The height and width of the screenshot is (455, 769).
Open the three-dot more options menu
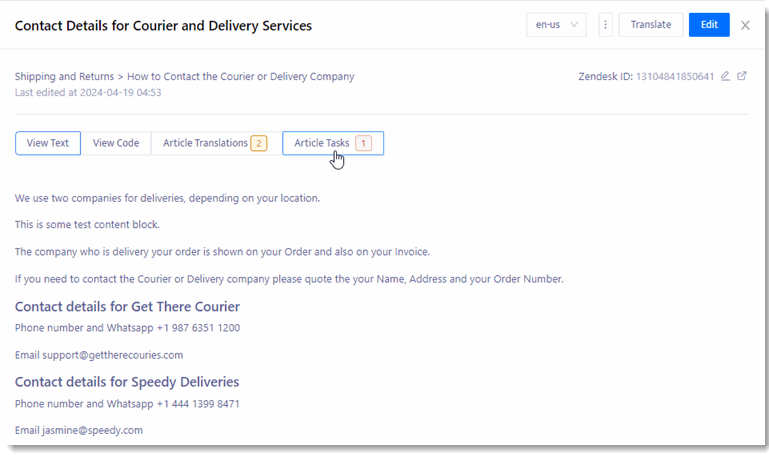click(x=605, y=25)
